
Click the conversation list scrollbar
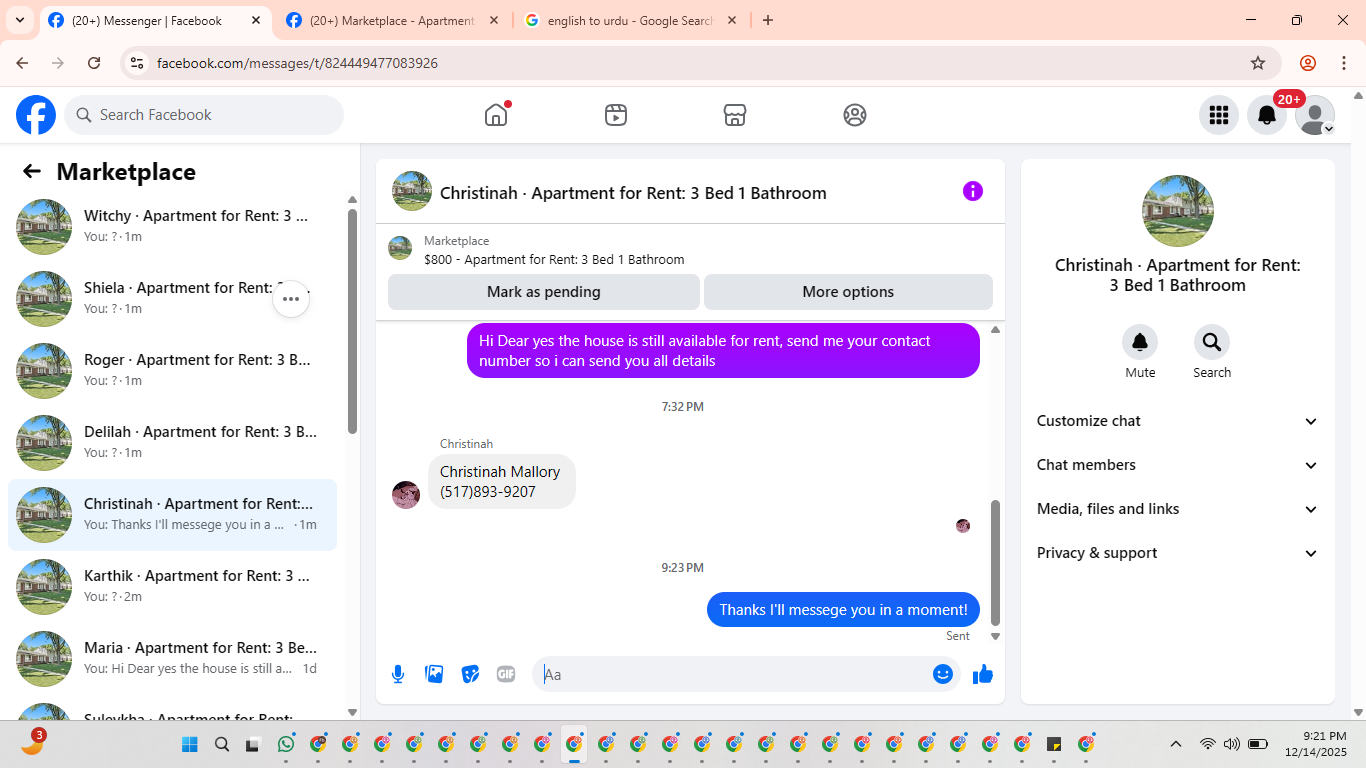point(352,320)
